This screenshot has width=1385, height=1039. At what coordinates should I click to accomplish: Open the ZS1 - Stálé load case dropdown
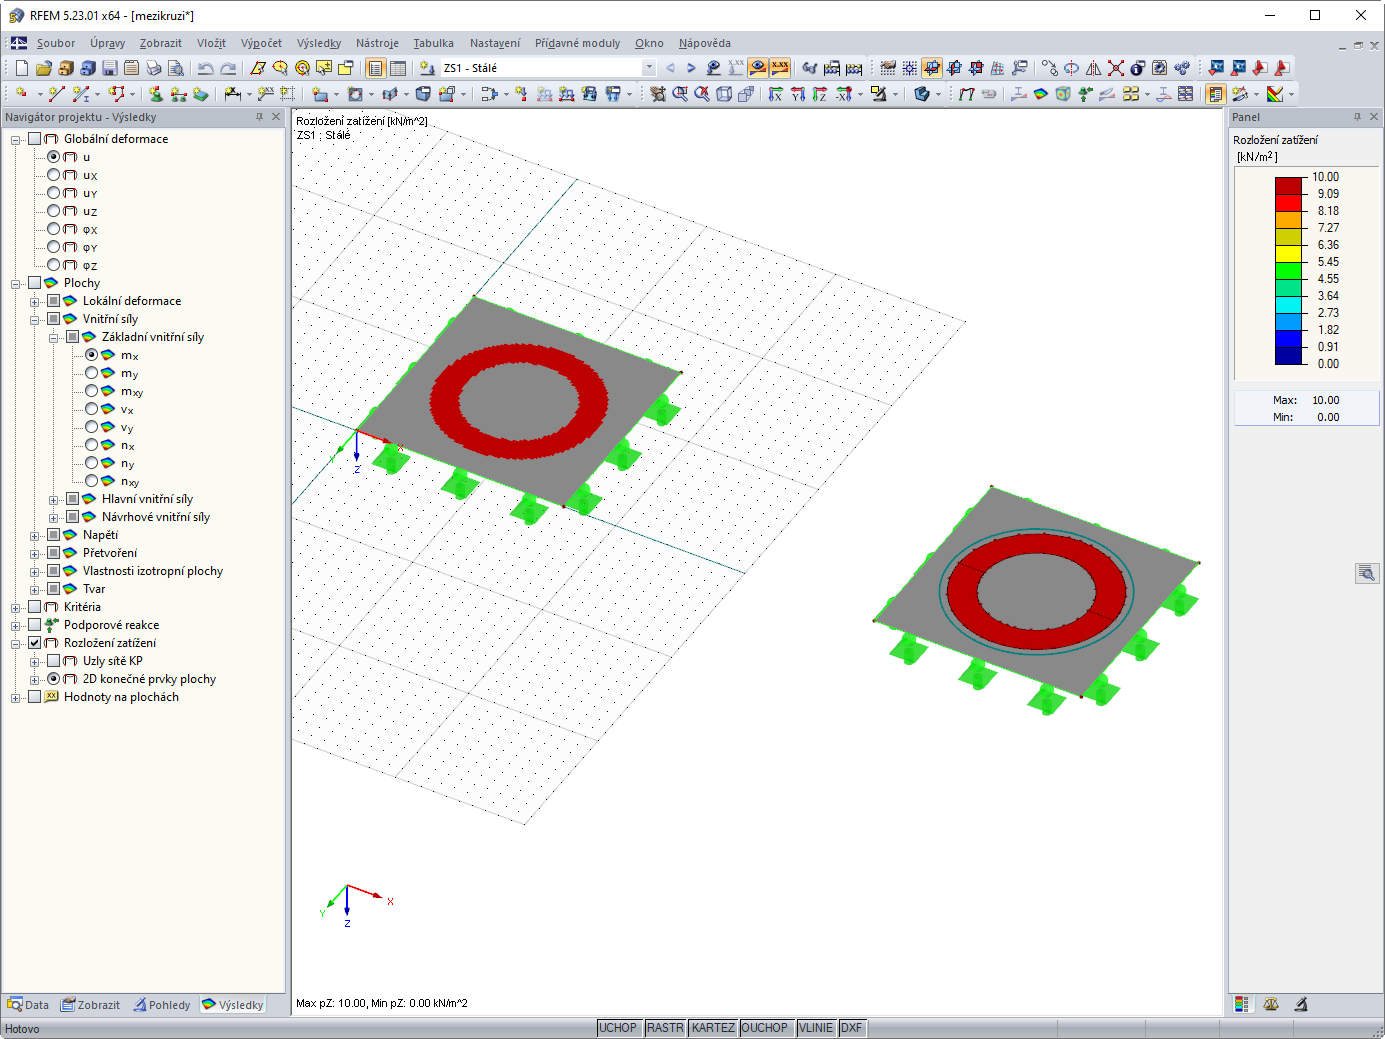649,68
